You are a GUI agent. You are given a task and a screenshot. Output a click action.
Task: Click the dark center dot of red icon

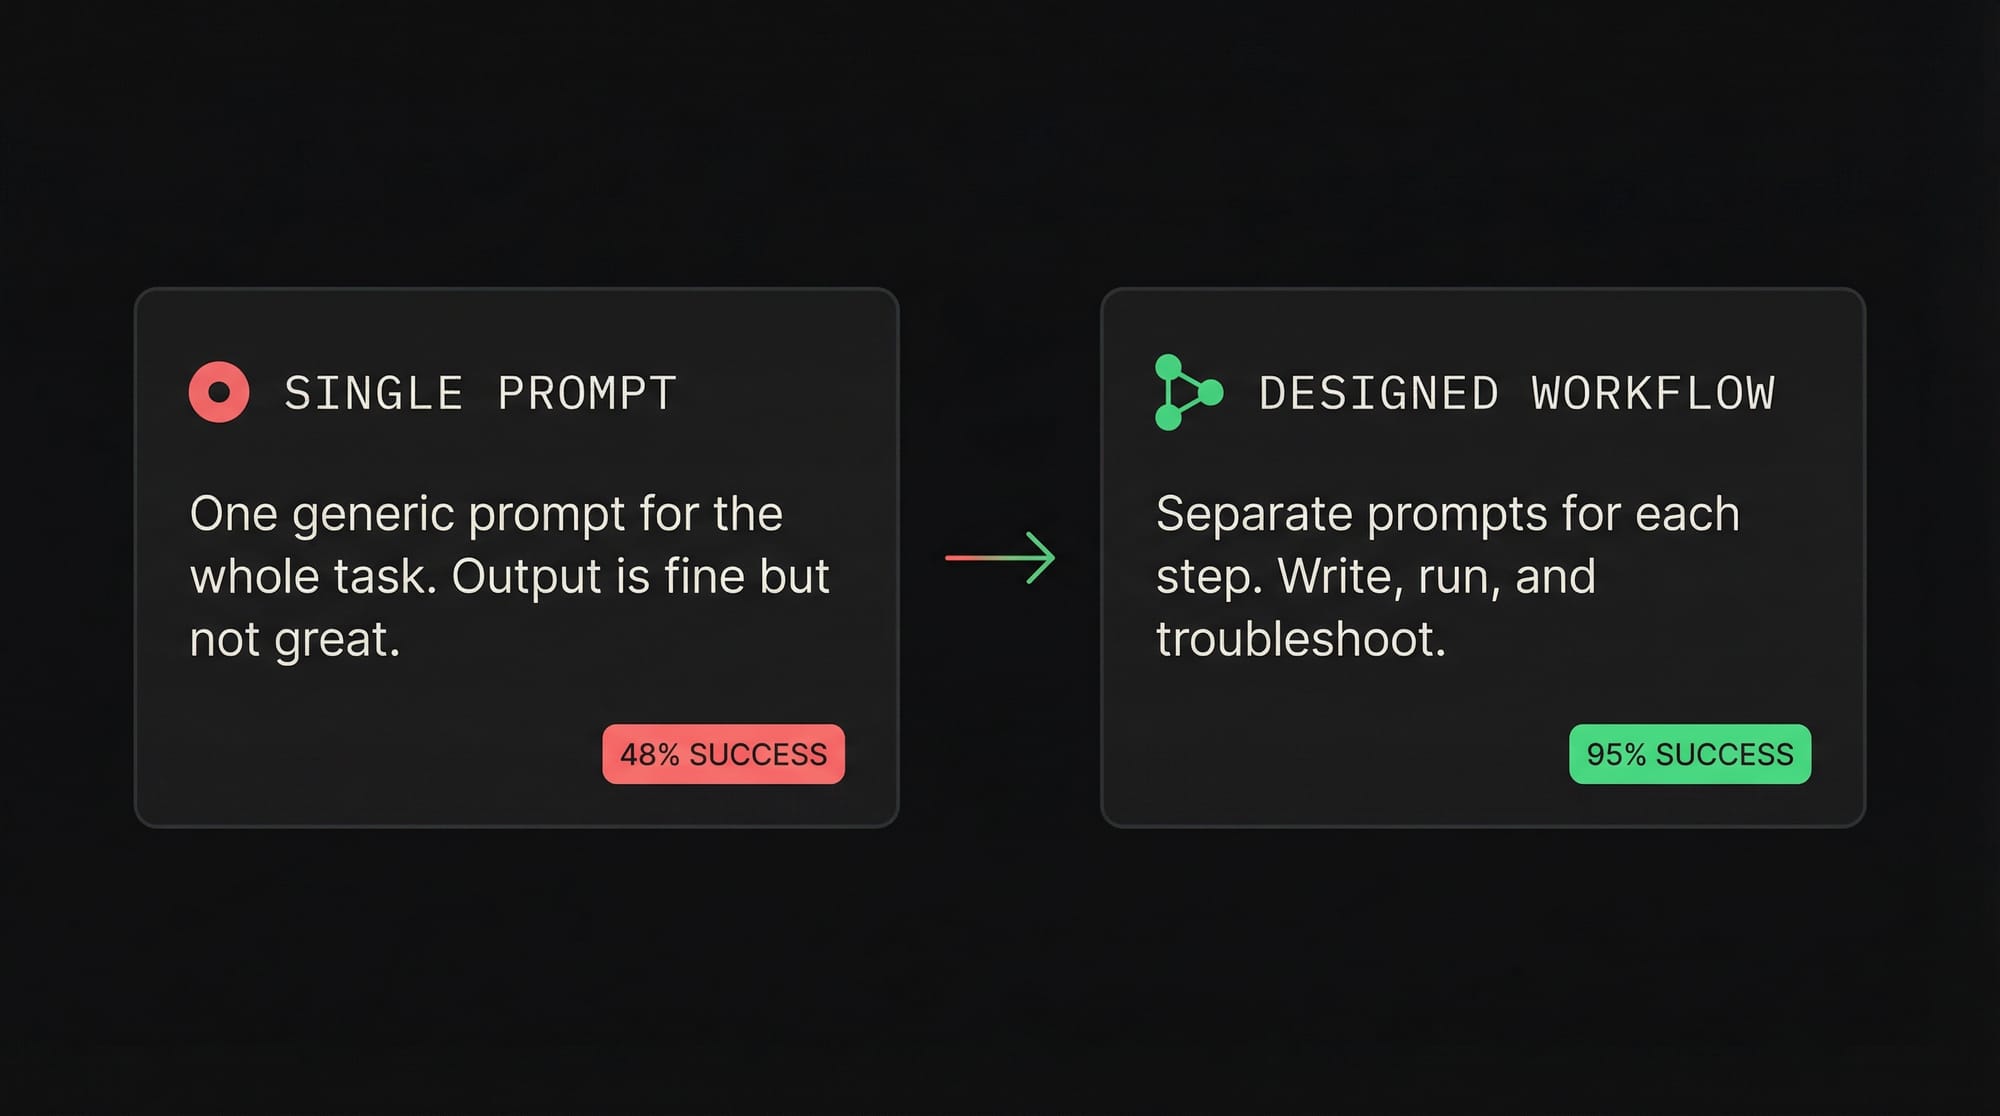(x=219, y=392)
